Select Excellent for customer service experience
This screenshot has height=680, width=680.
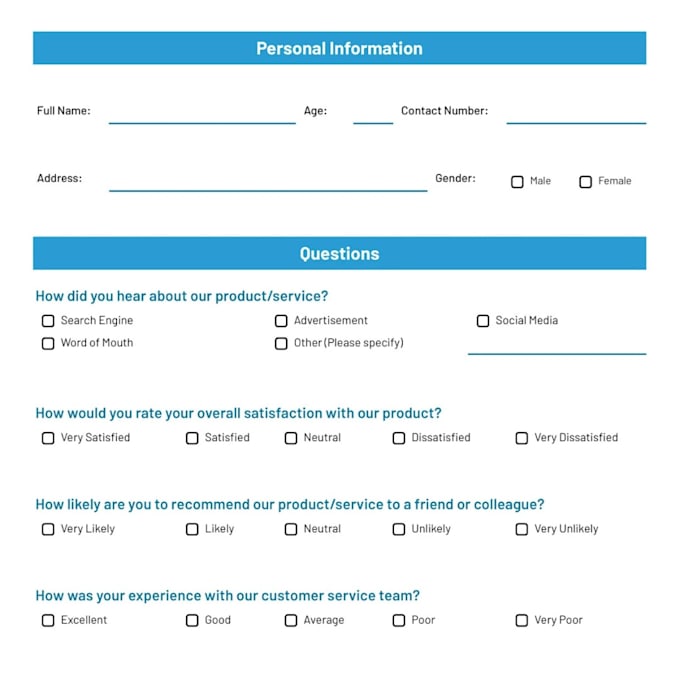point(48,621)
